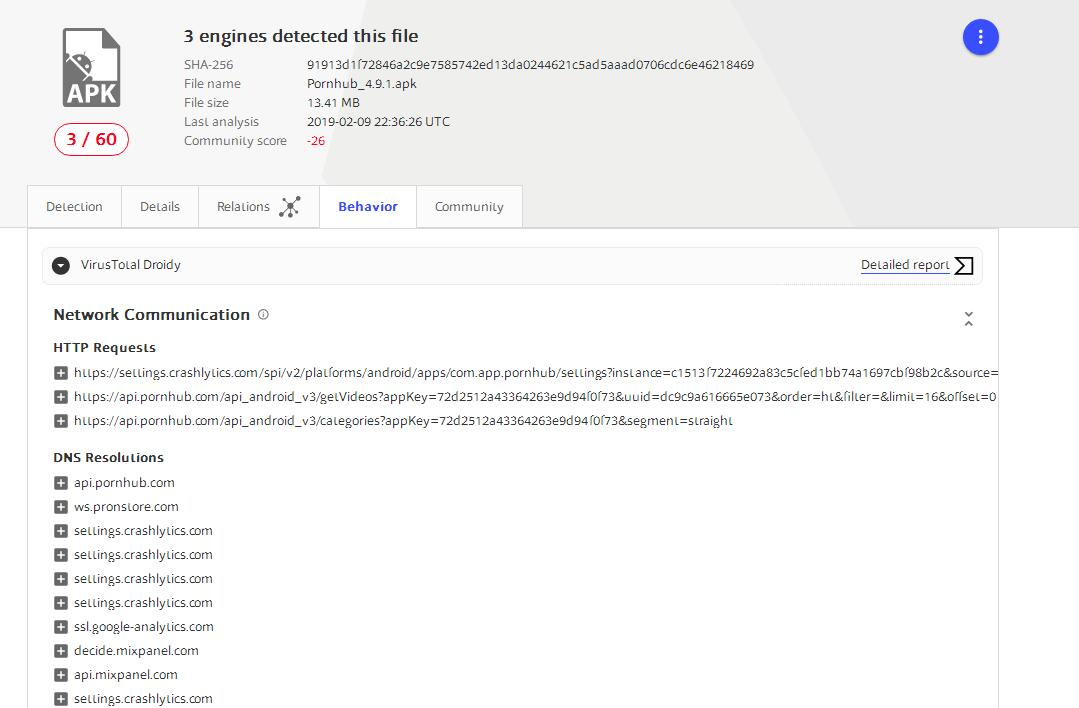1079x708 pixels.
Task: Click the HTTP Requests subheading
Action: point(105,347)
